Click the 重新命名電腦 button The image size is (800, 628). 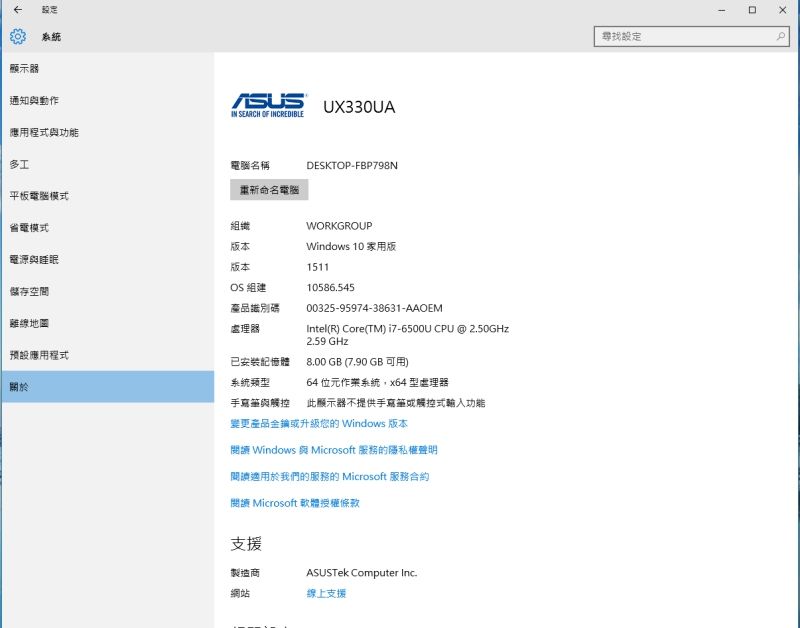[269, 190]
